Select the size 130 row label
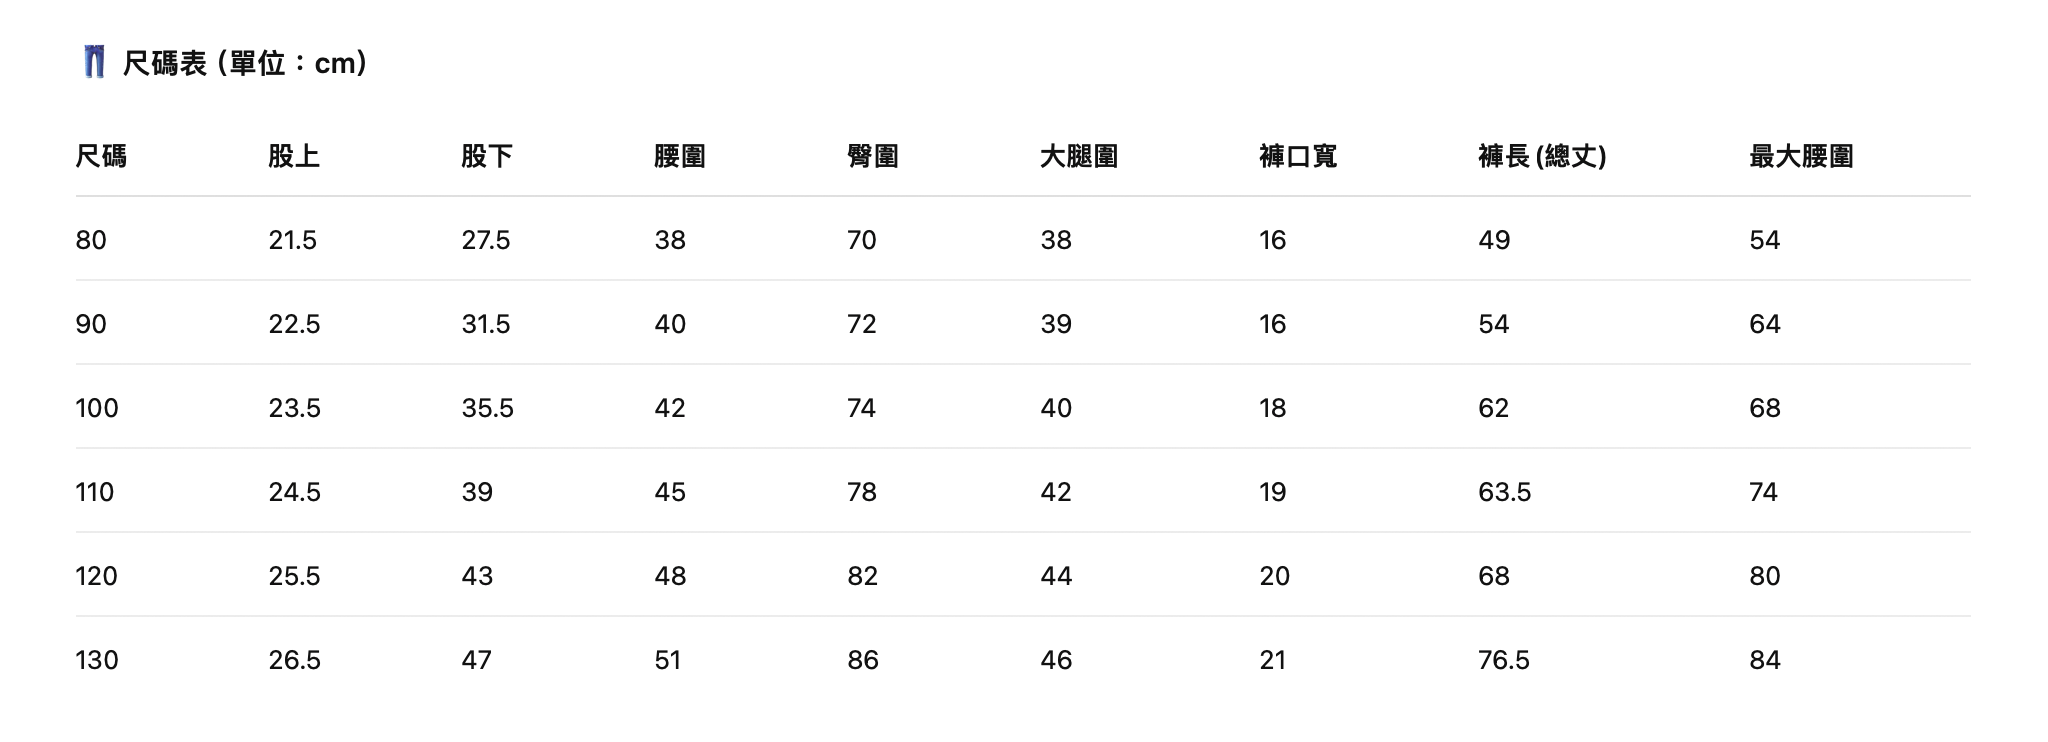2048x742 pixels. (x=97, y=660)
